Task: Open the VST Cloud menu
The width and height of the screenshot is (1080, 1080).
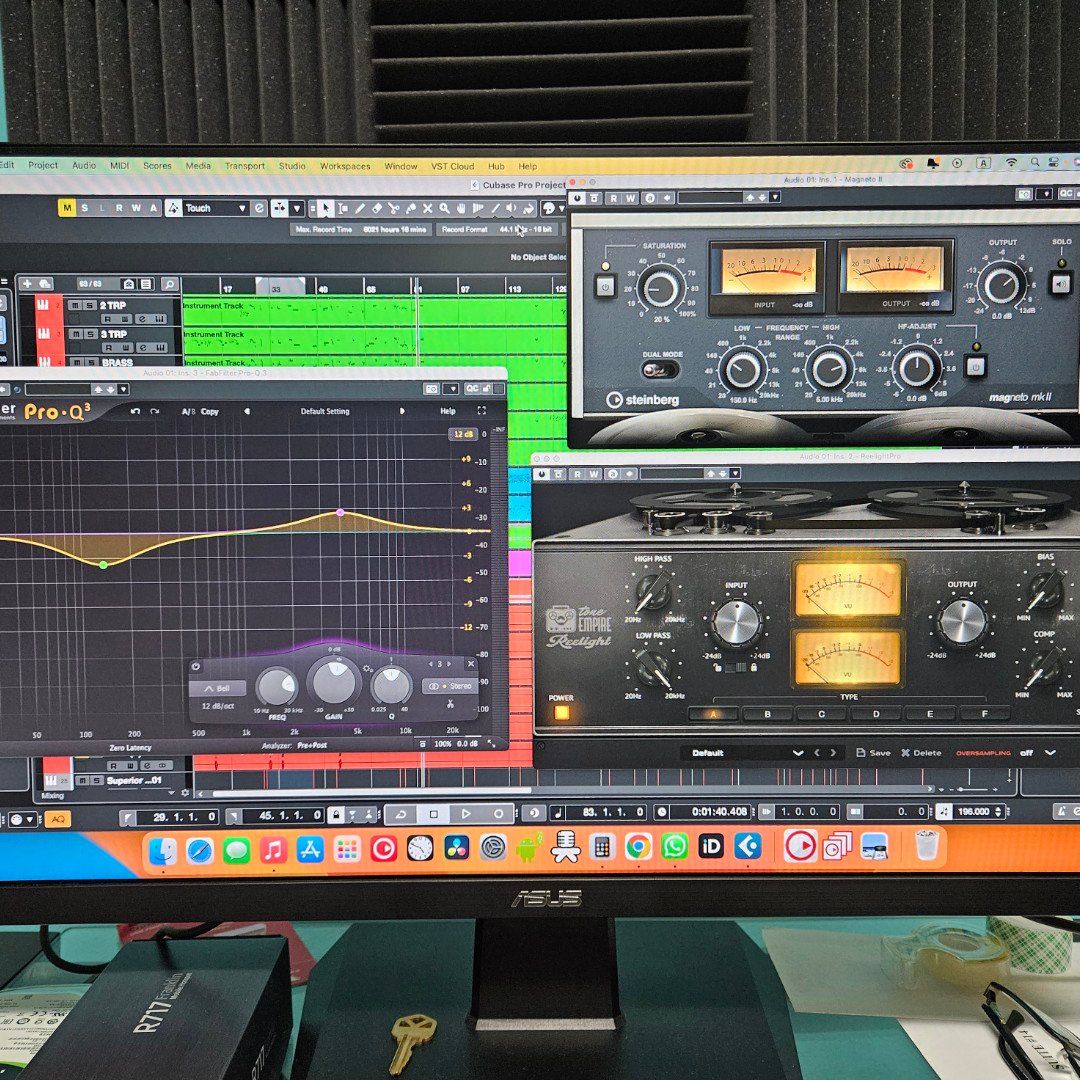Action: (453, 166)
